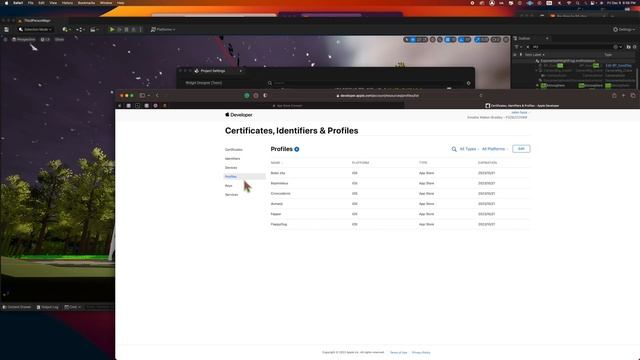Open the All Types filter dropdown
Viewport: 640px width, 360px height.
pos(469,149)
